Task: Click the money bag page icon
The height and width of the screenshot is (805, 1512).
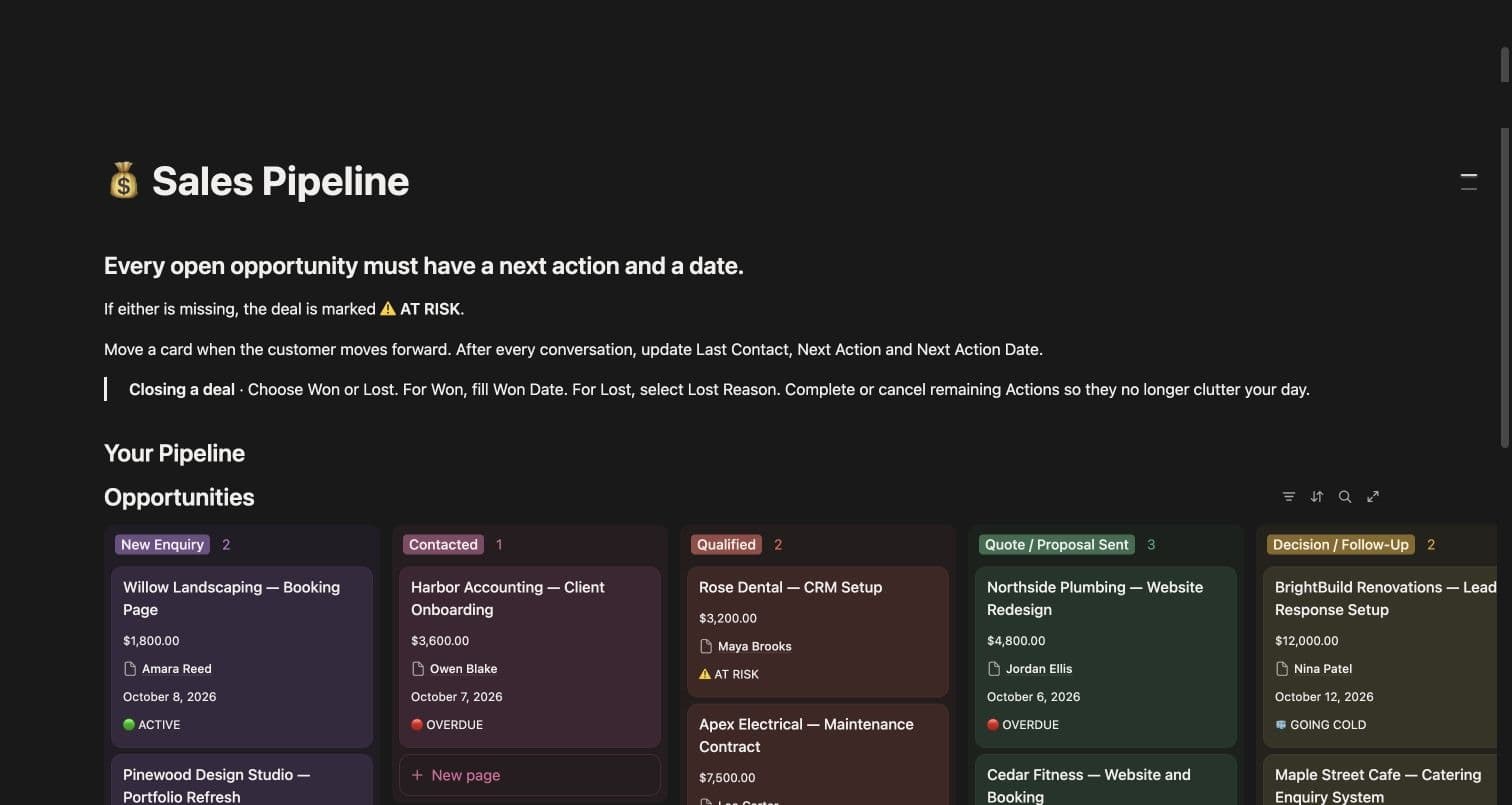Action: pos(123,181)
